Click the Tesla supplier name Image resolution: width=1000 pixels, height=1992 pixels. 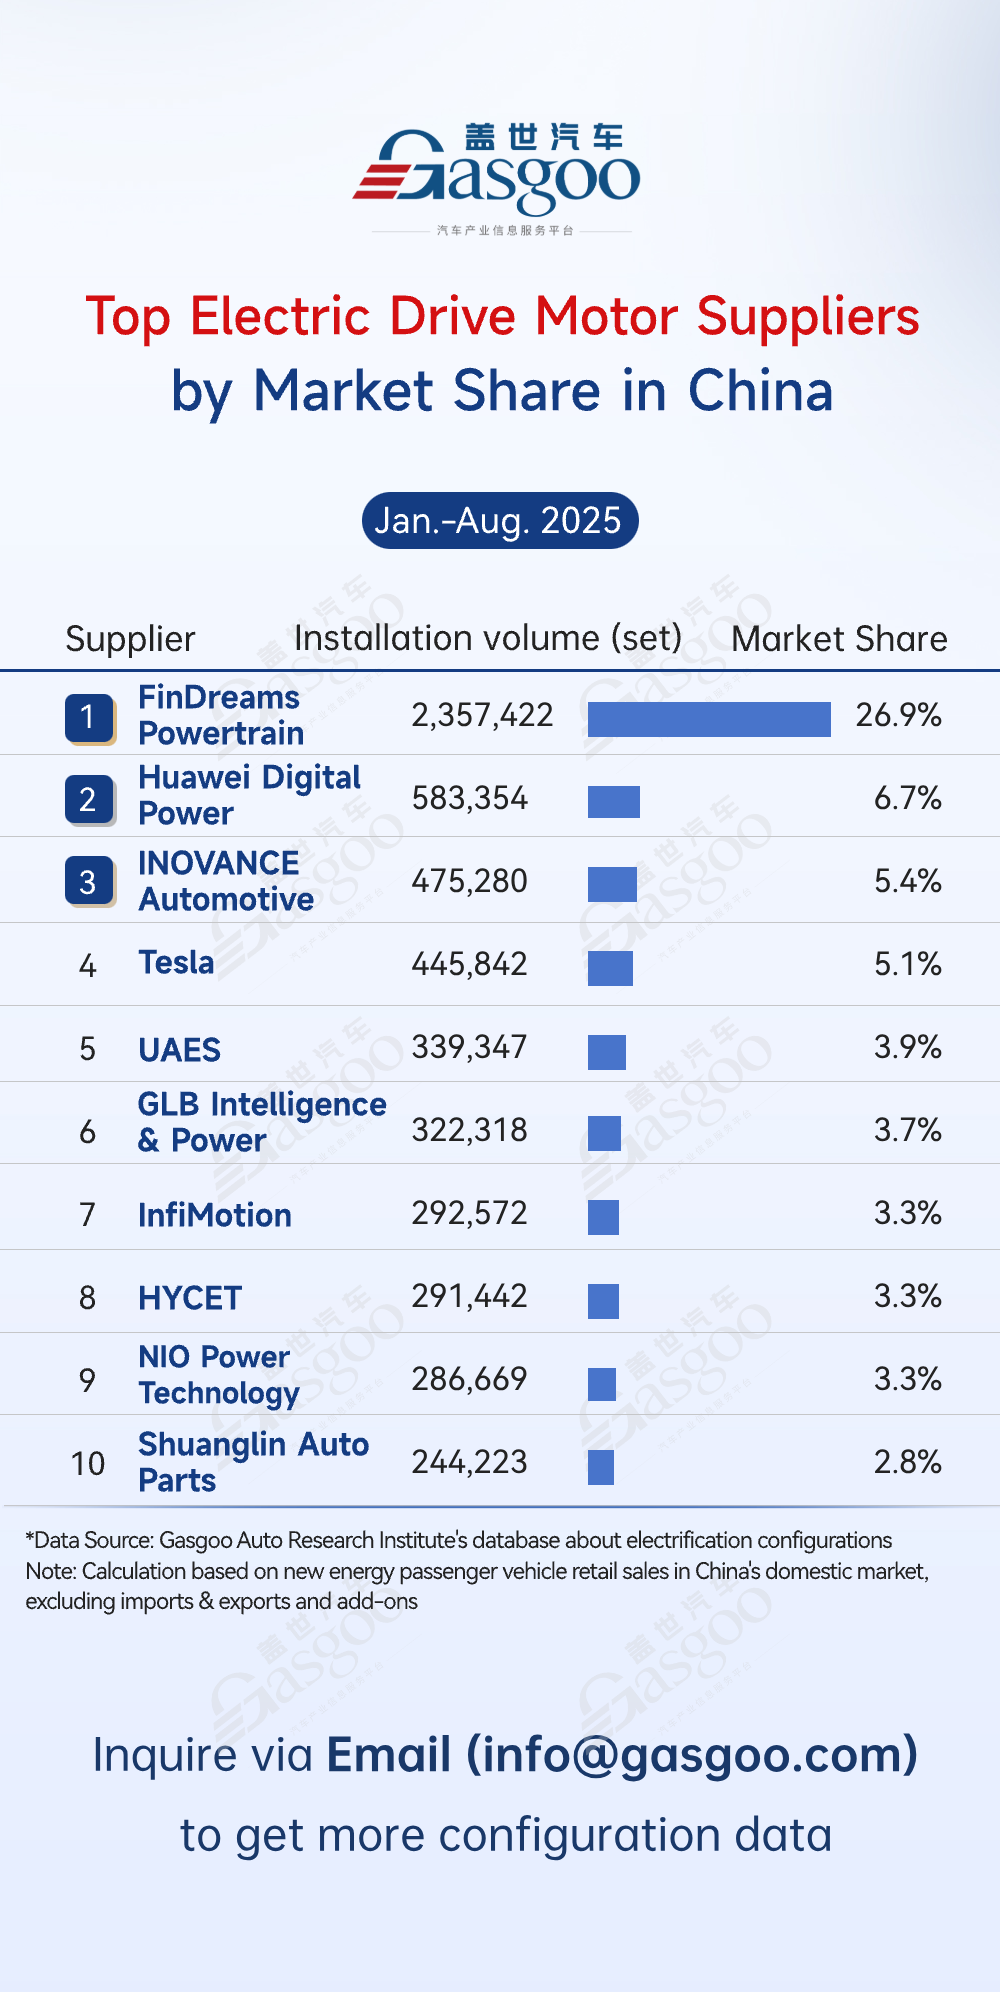coord(176,962)
